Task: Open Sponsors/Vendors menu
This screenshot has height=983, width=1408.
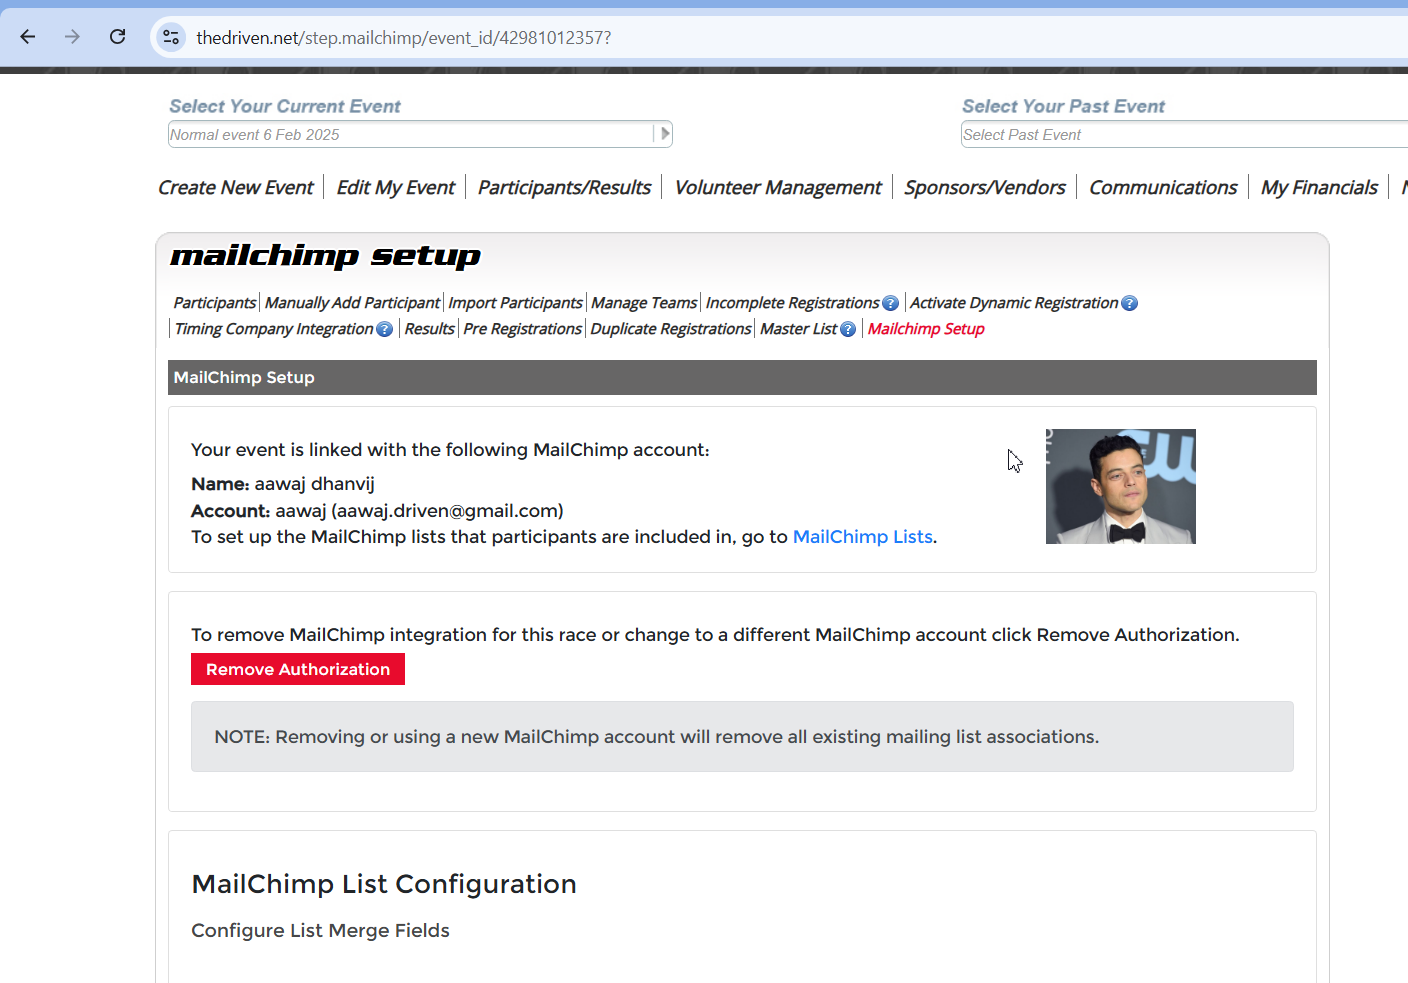Action: (985, 187)
